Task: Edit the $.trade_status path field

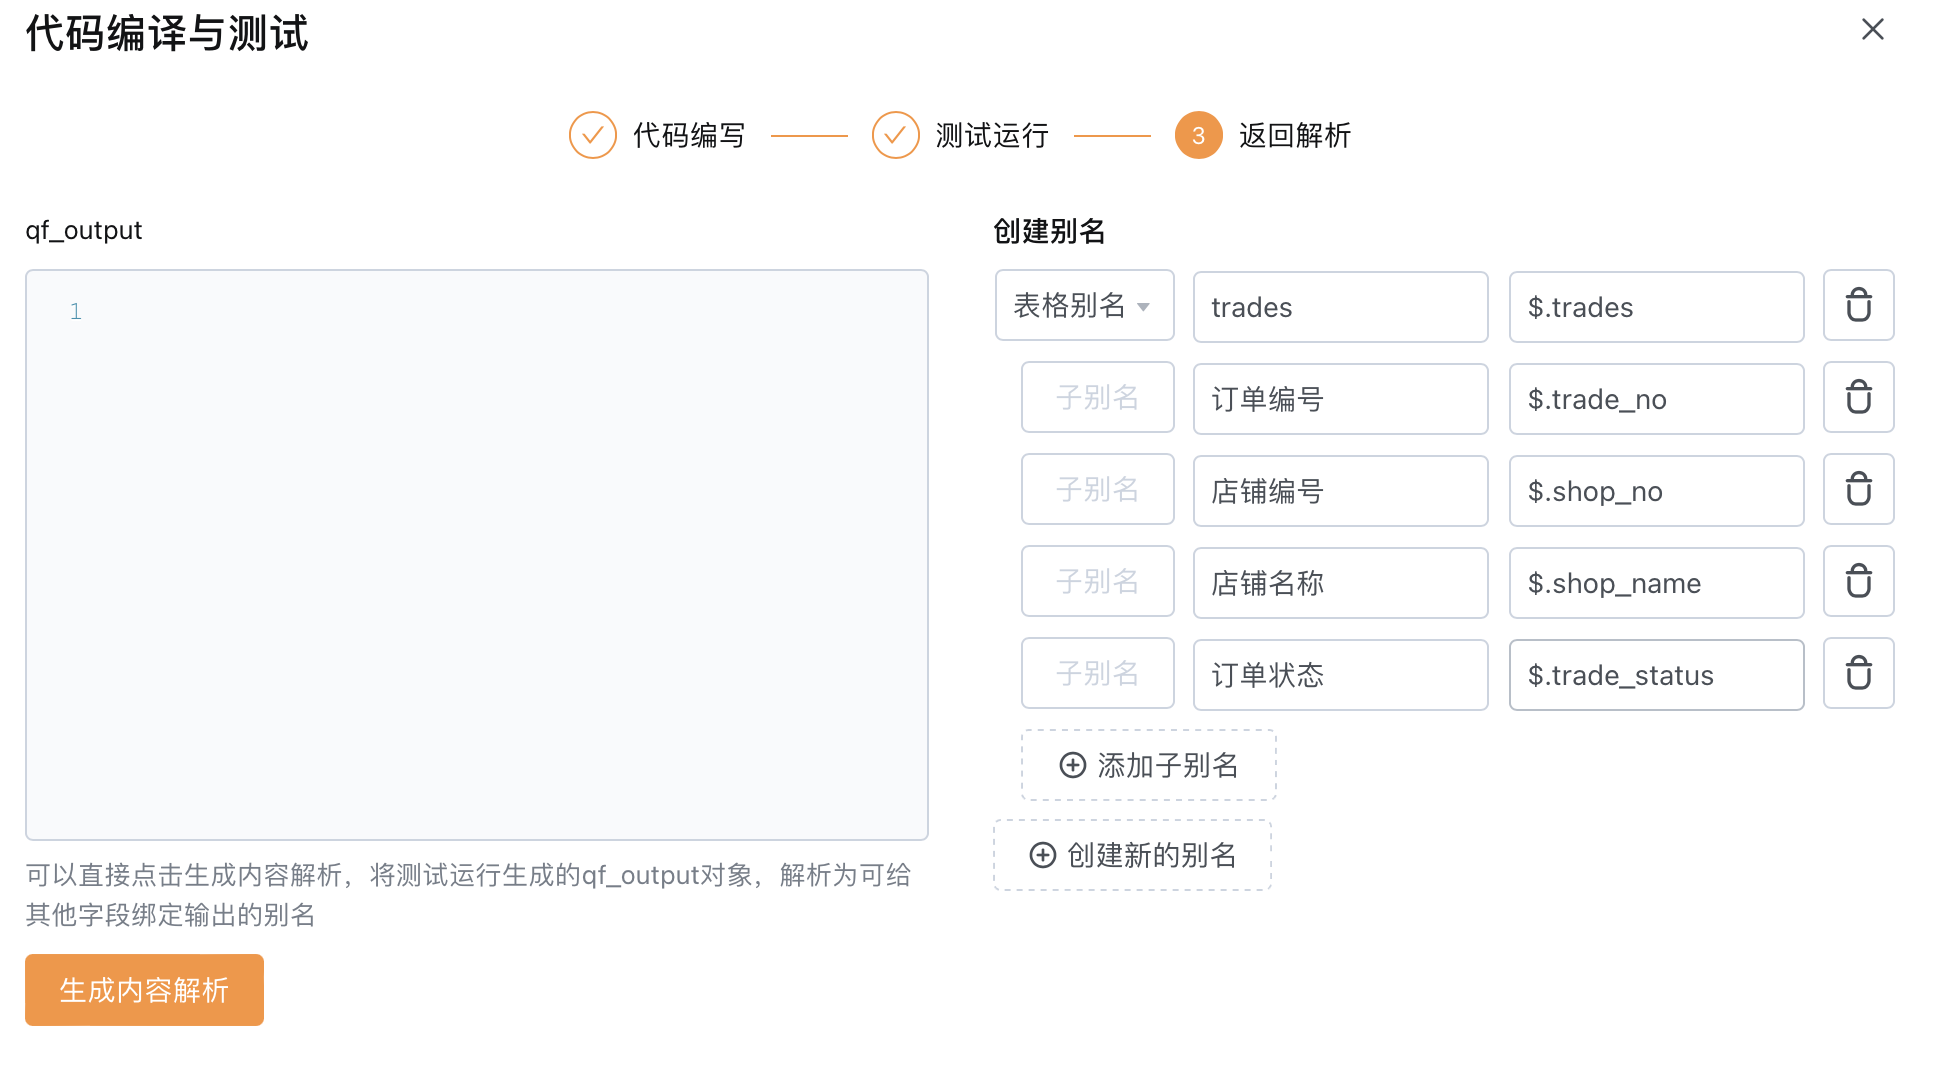Action: (1656, 675)
